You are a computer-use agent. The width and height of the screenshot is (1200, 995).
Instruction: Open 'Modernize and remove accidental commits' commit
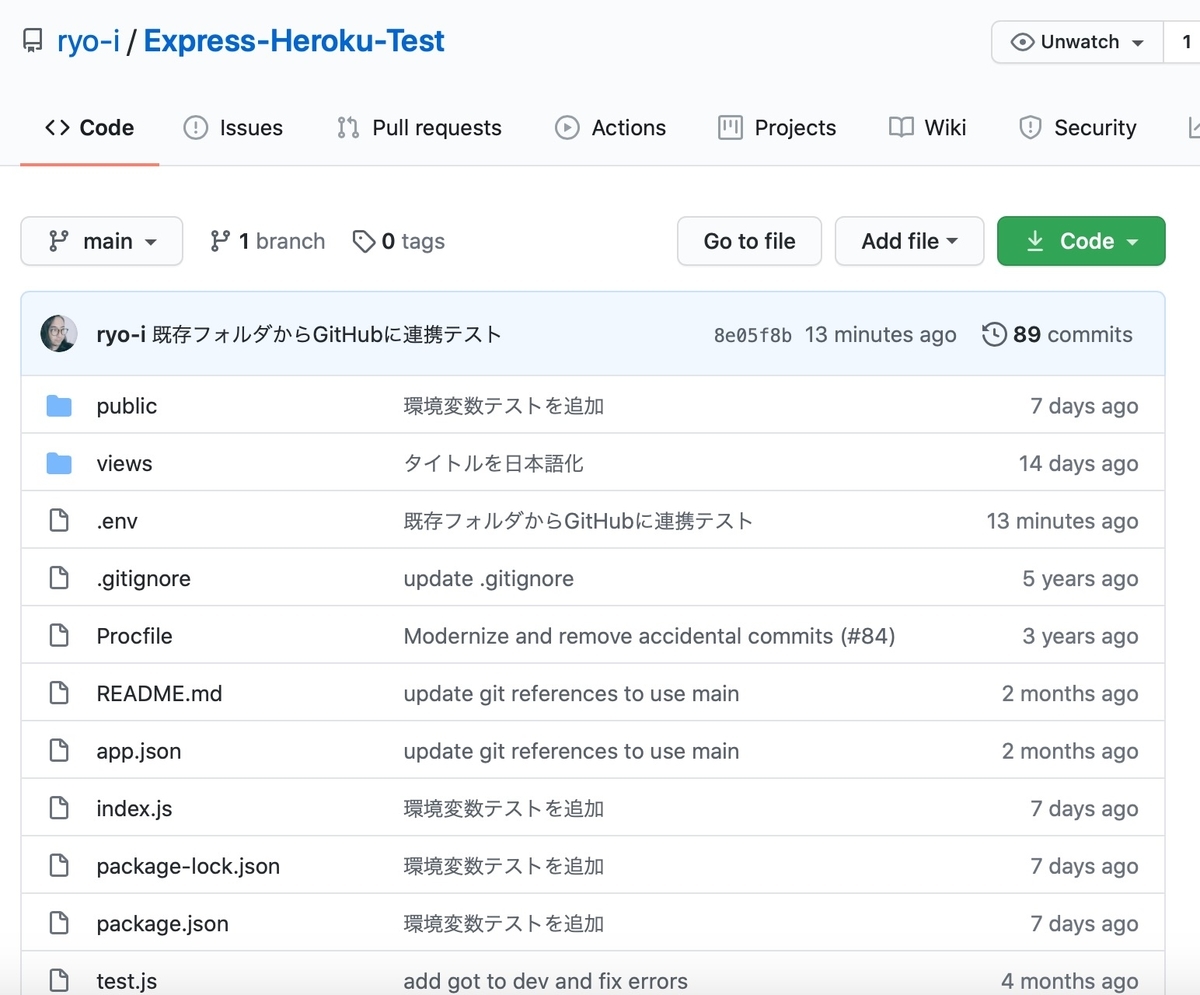coord(618,636)
